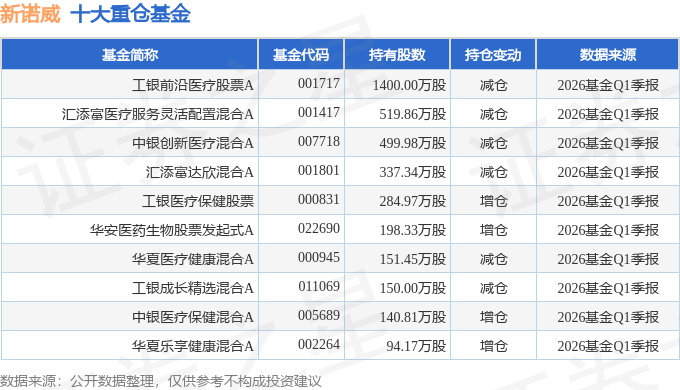Image resolution: width=680 pixels, height=390 pixels.
Task: Click 2026基金Q1季报 in the 005689 row
Action: [608, 317]
